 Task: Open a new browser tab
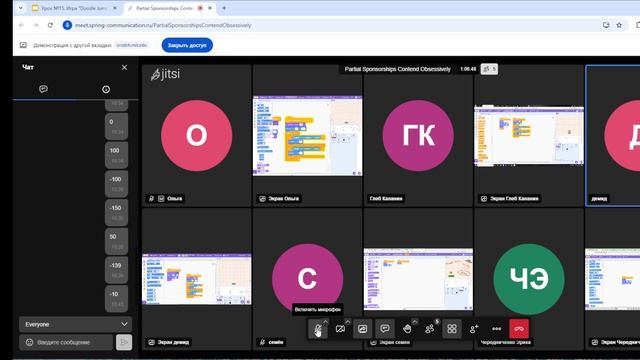pyautogui.click(x=224, y=8)
